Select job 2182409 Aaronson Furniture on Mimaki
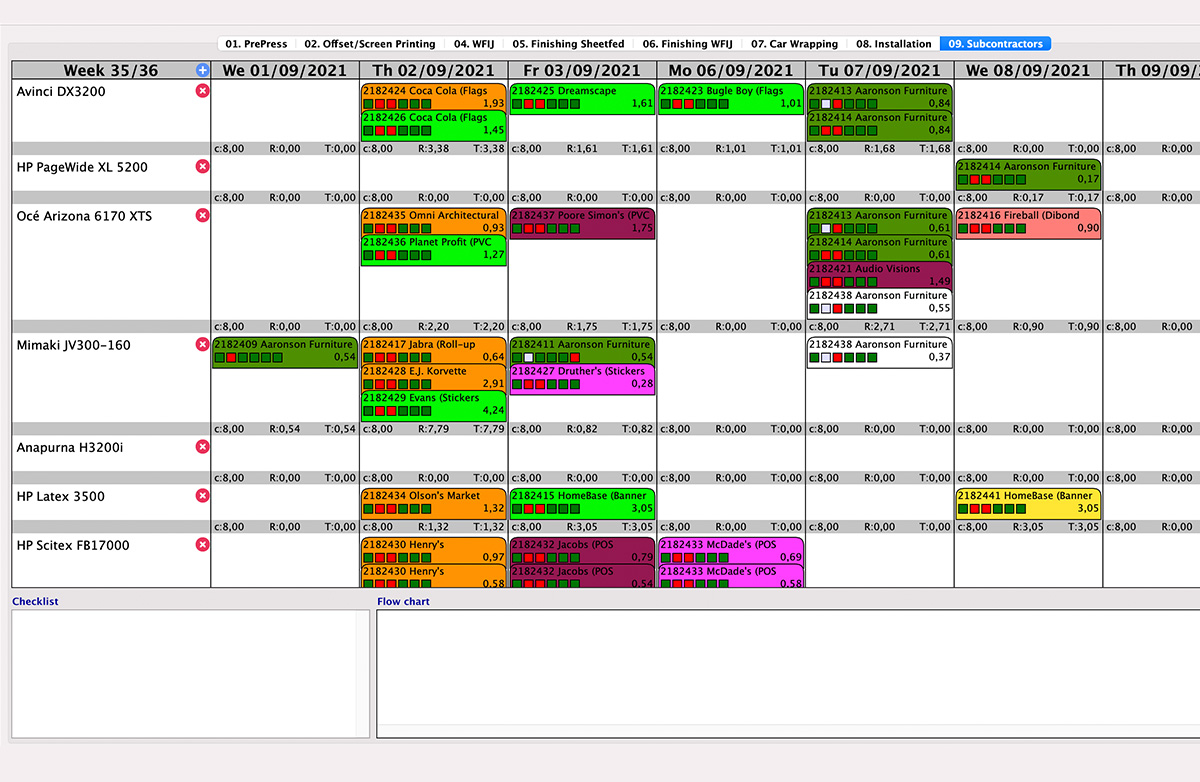This screenshot has height=782, width=1200. pyautogui.click(x=285, y=351)
